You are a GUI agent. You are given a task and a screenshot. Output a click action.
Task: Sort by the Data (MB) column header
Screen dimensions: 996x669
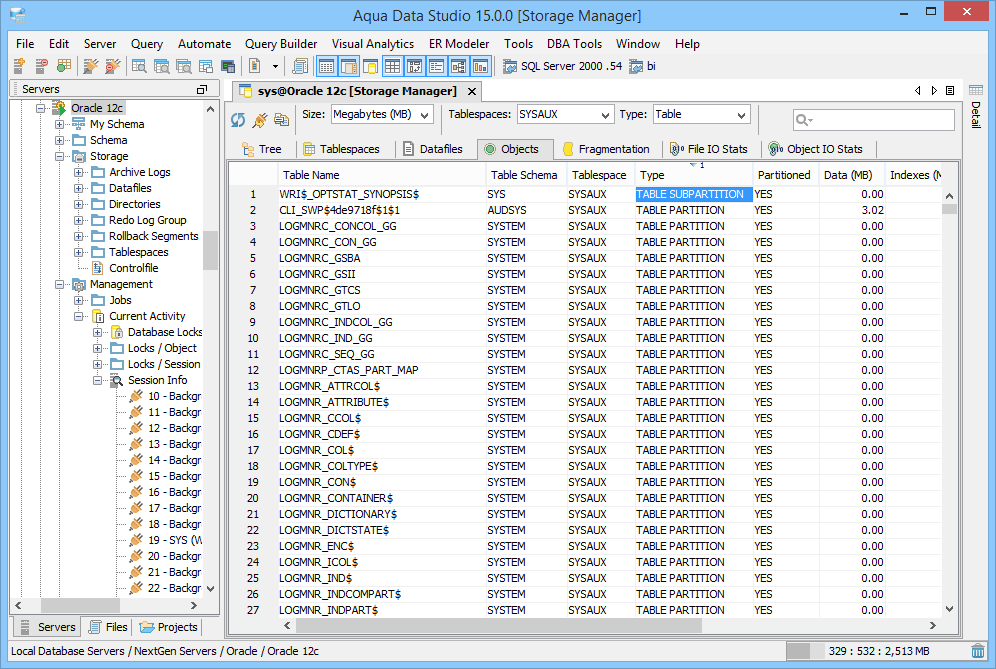pos(848,175)
